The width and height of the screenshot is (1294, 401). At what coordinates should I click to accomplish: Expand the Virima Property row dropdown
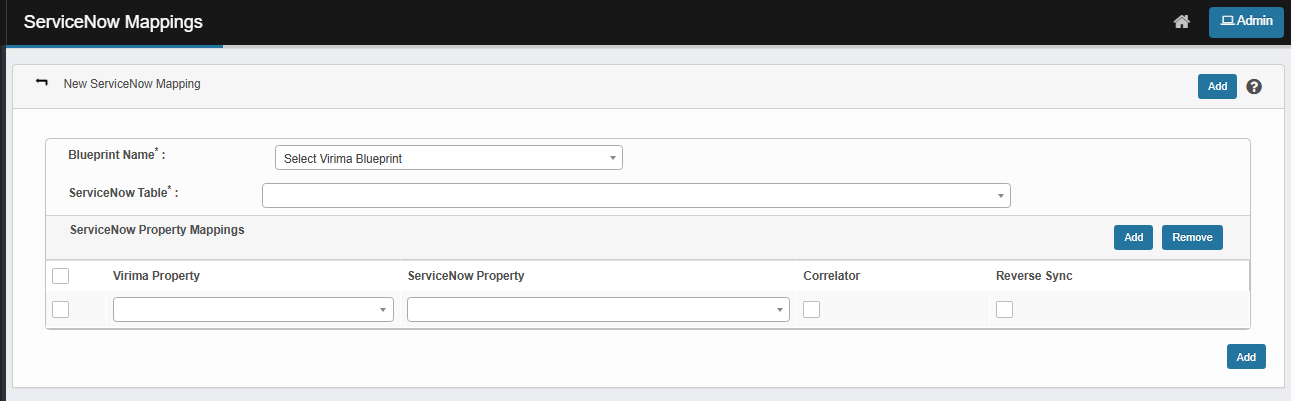click(251, 310)
